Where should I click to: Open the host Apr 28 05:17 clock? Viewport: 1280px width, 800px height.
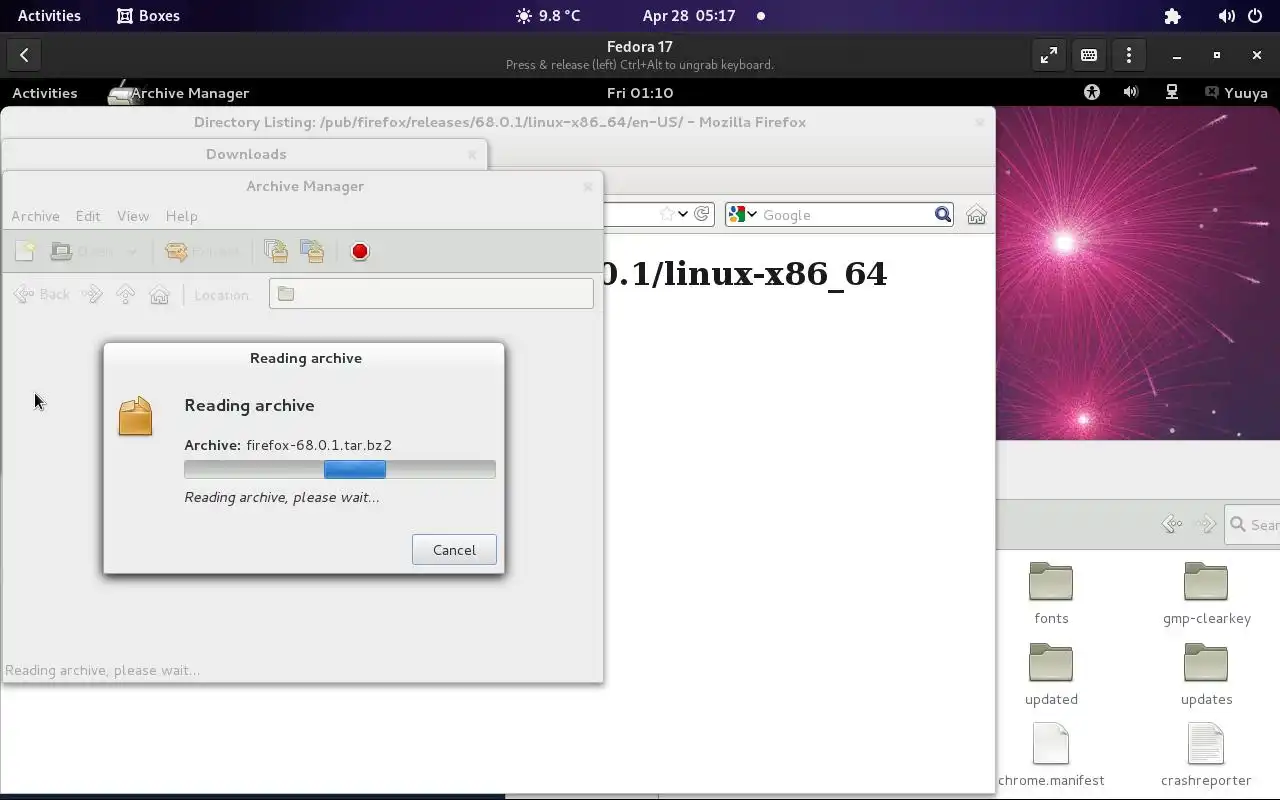click(x=689, y=16)
